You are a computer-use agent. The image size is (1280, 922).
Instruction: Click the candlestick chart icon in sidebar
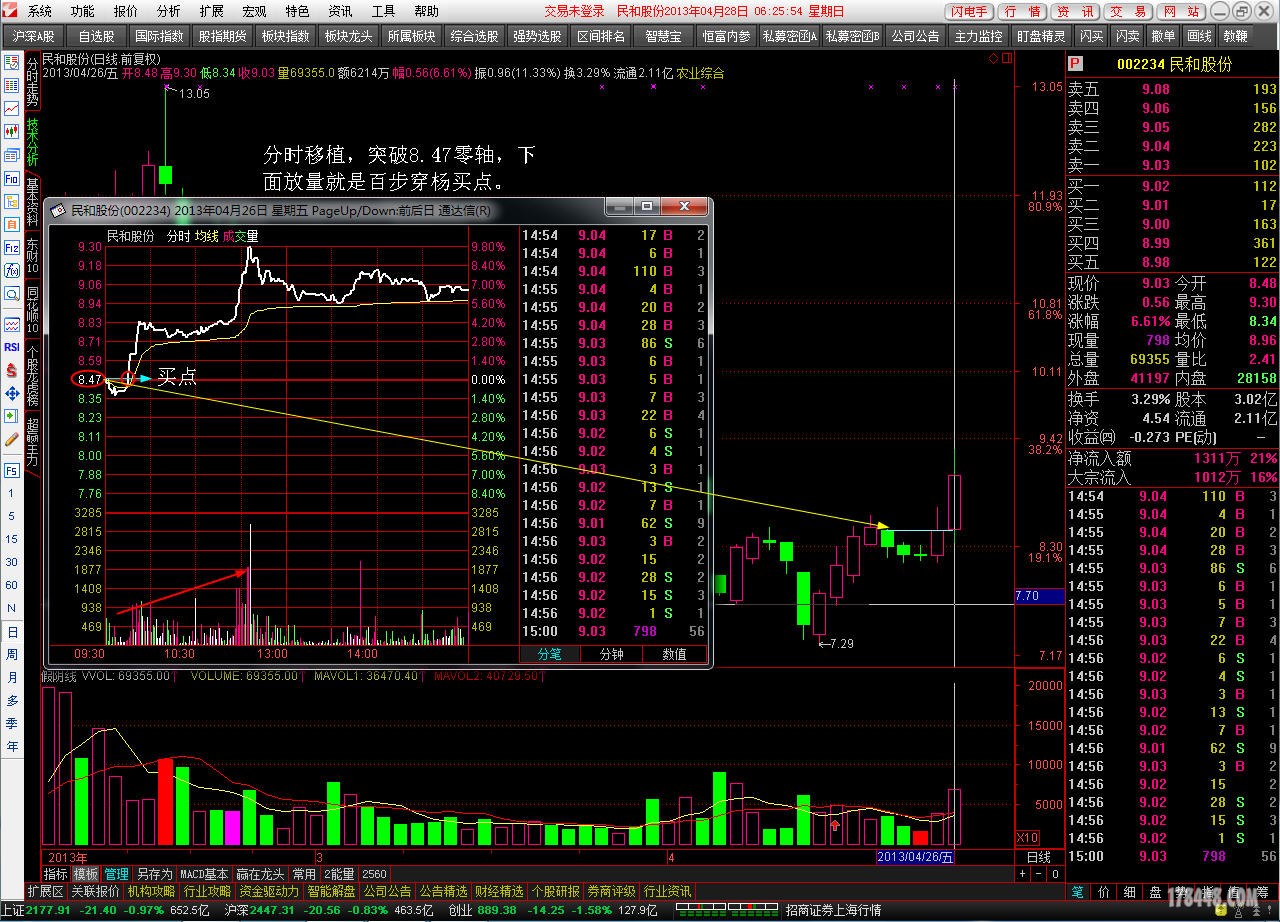pyautogui.click(x=12, y=131)
